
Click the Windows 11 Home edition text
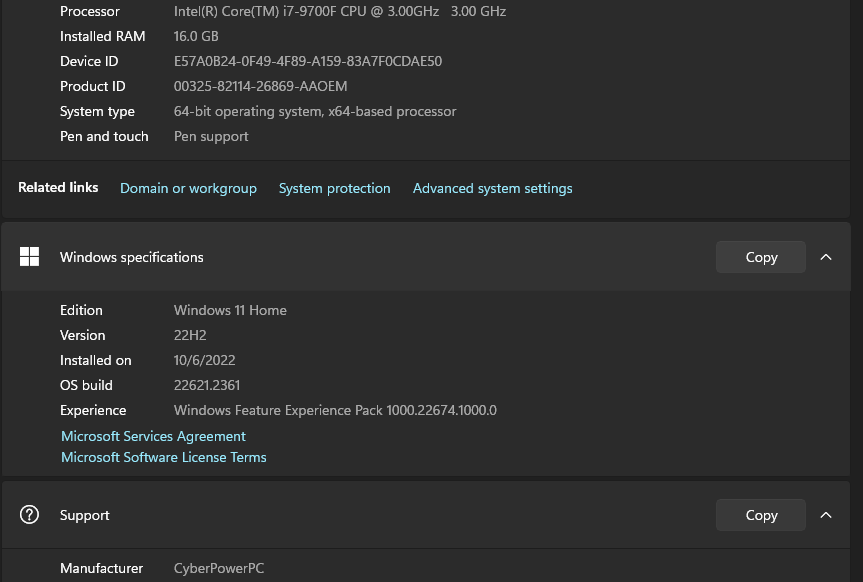[230, 310]
